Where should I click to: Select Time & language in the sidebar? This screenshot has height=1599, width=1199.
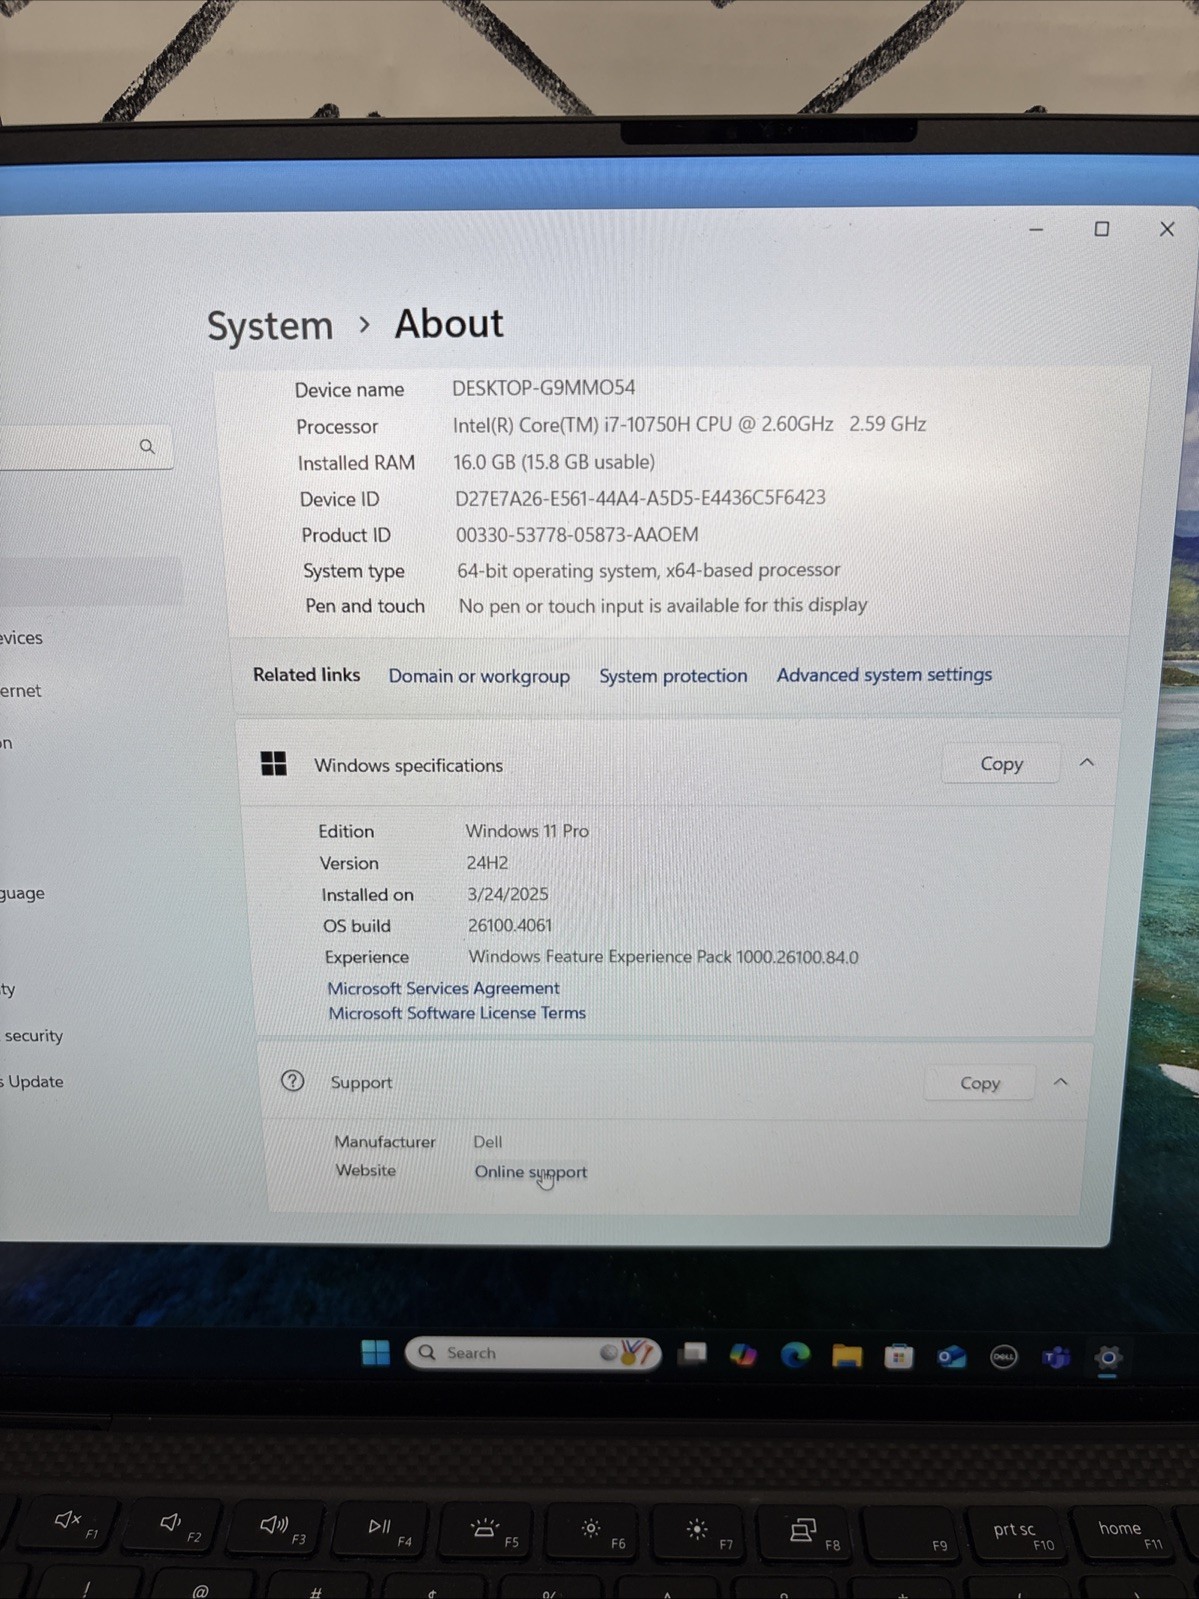tap(22, 894)
